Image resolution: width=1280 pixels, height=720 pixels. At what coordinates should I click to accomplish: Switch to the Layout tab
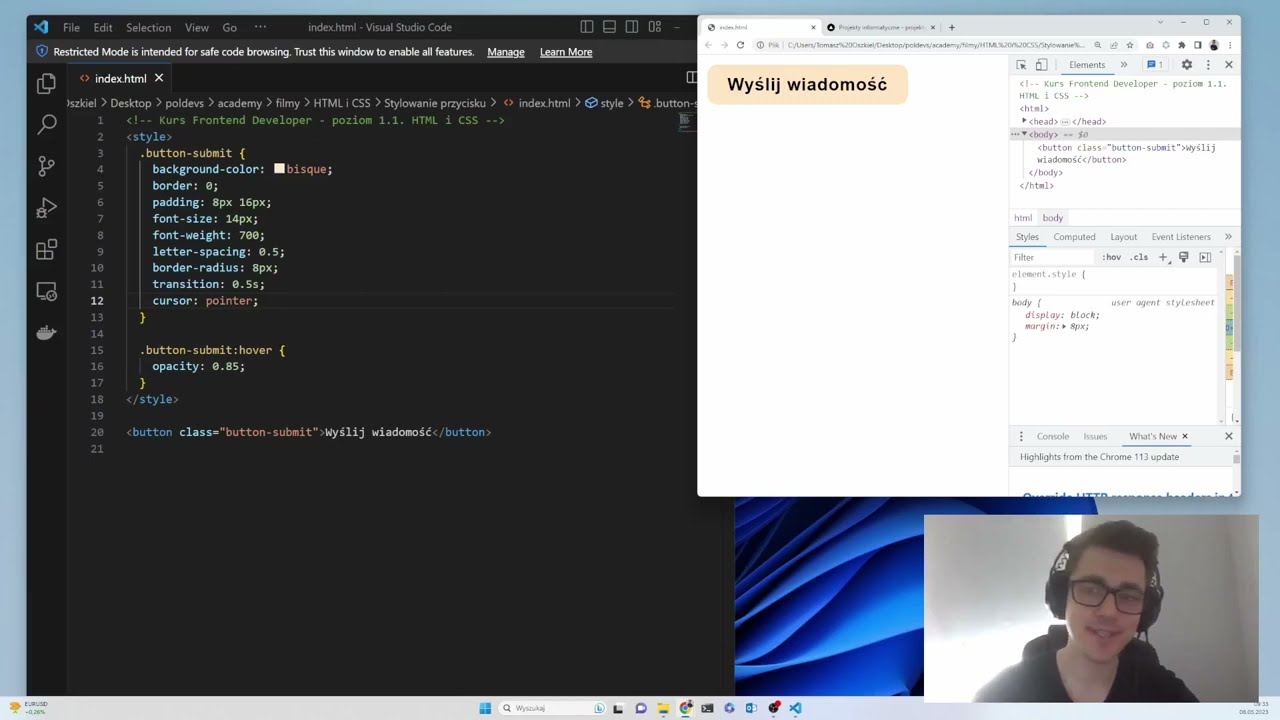pyautogui.click(x=1123, y=237)
